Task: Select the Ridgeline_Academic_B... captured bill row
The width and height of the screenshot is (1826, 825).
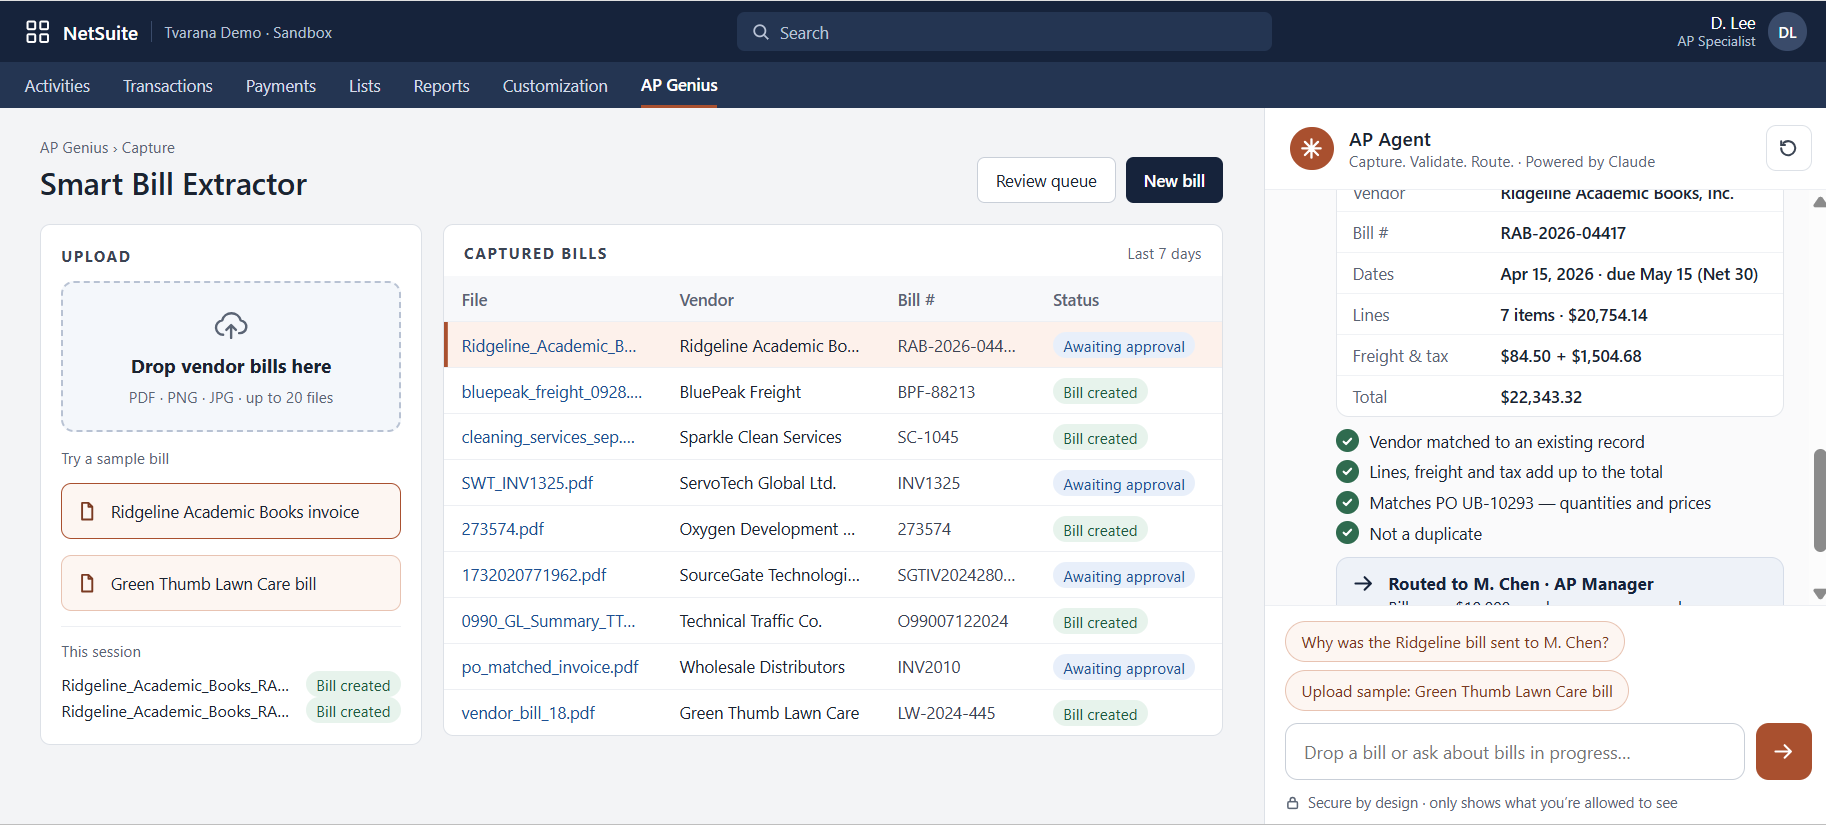Action: 833,346
